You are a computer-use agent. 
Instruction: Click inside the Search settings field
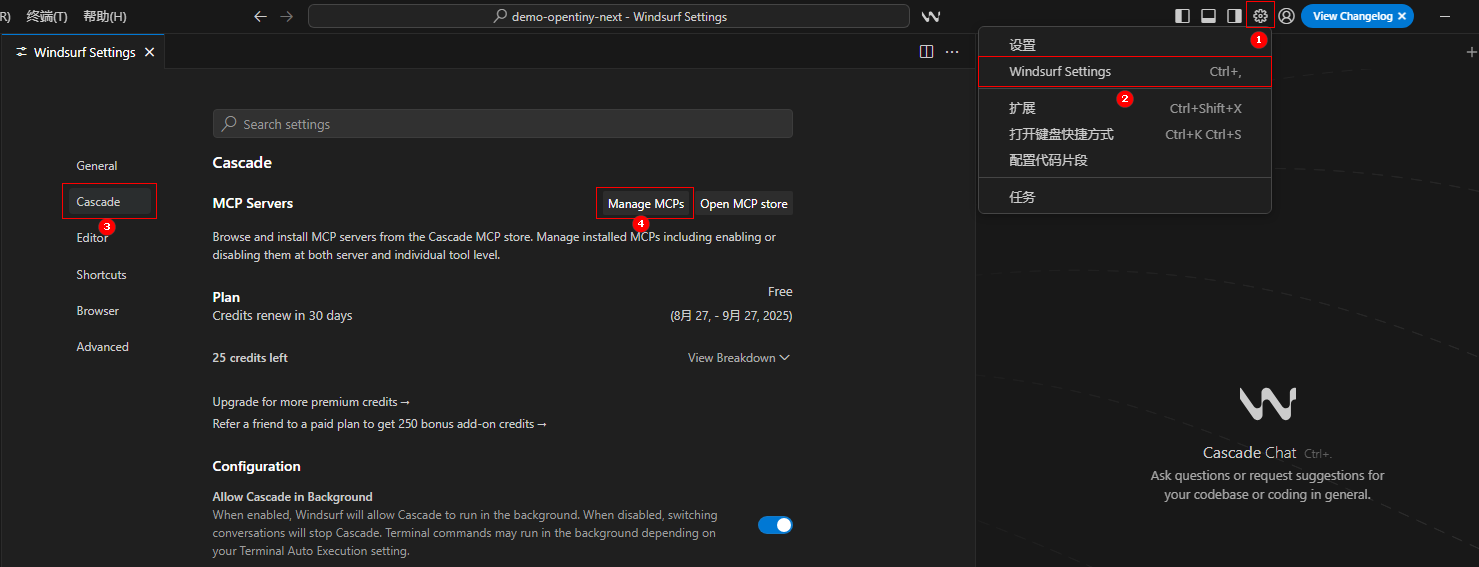click(x=502, y=124)
